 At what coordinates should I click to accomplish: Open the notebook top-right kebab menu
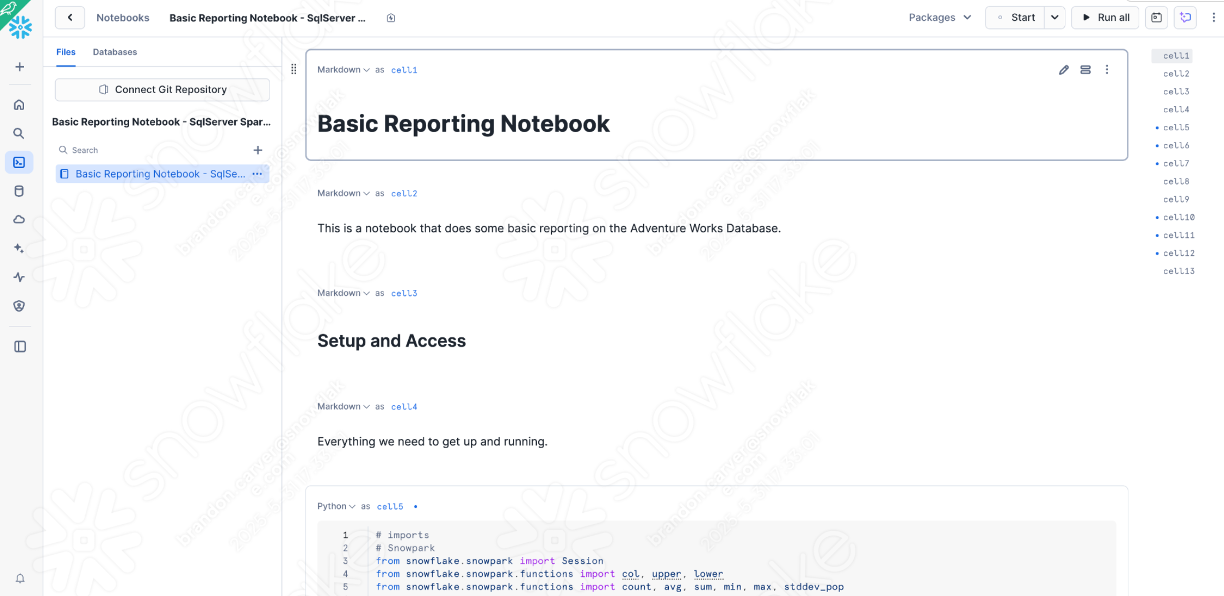(1212, 18)
